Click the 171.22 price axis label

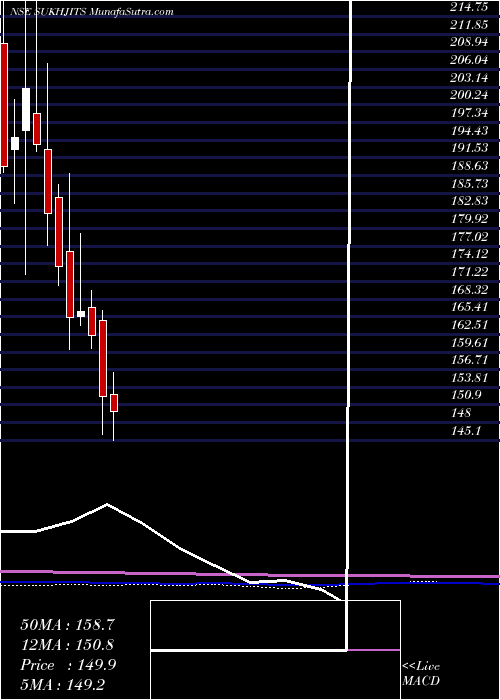[471, 271]
